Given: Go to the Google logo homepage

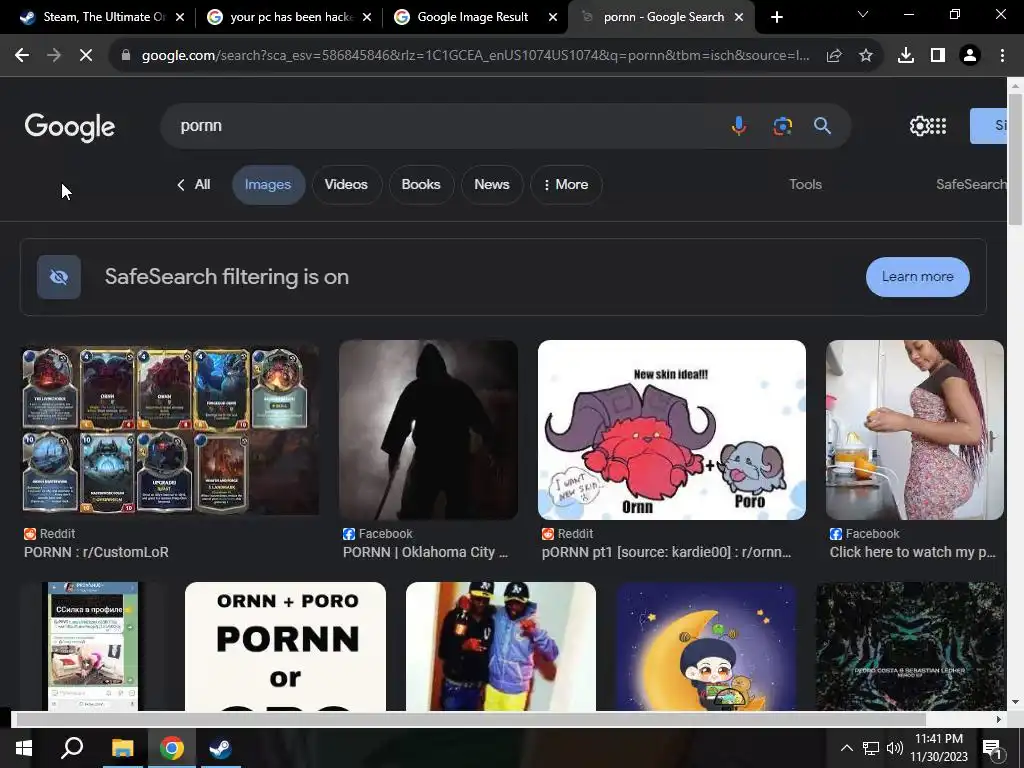Looking at the screenshot, I should [x=69, y=127].
